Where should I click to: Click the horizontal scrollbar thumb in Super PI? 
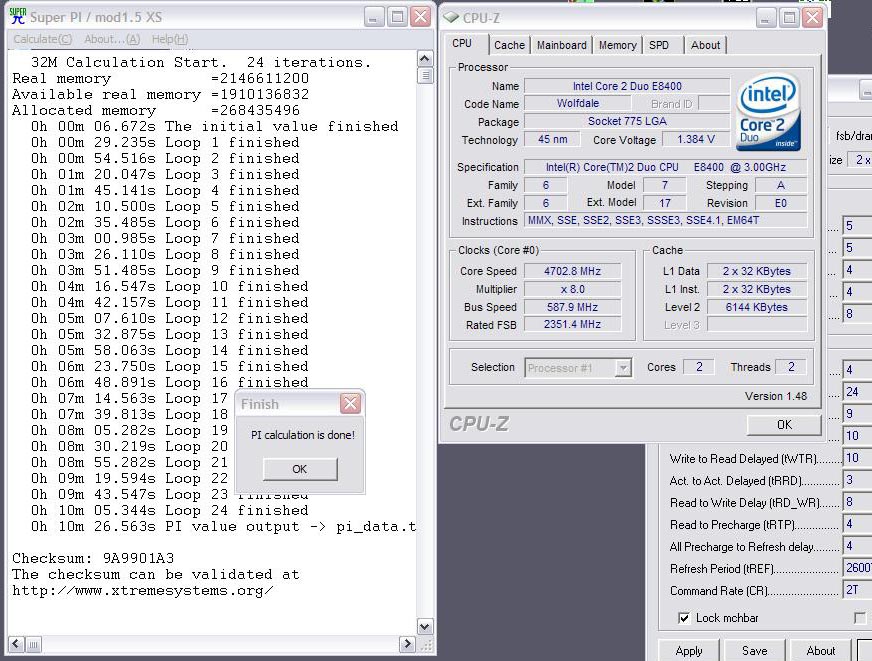point(34,645)
